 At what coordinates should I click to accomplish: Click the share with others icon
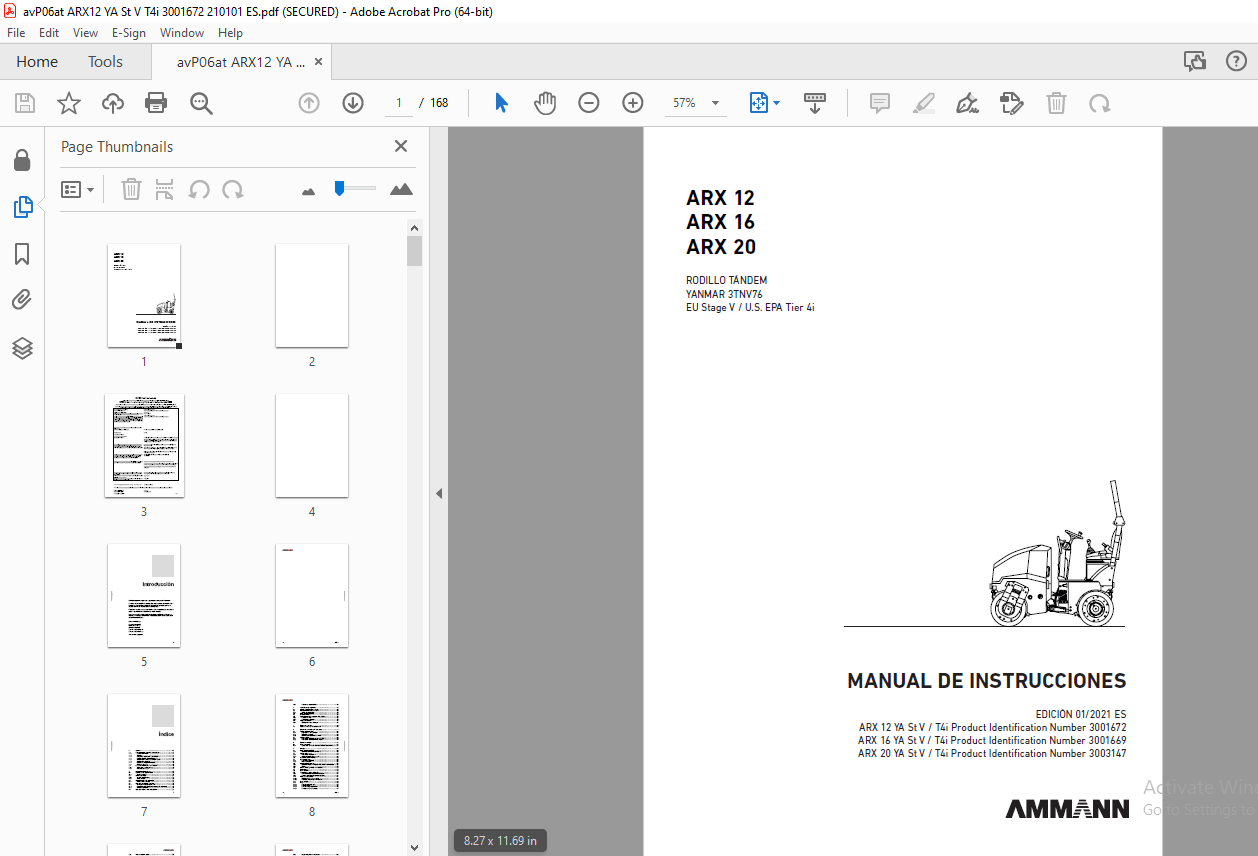[1195, 62]
